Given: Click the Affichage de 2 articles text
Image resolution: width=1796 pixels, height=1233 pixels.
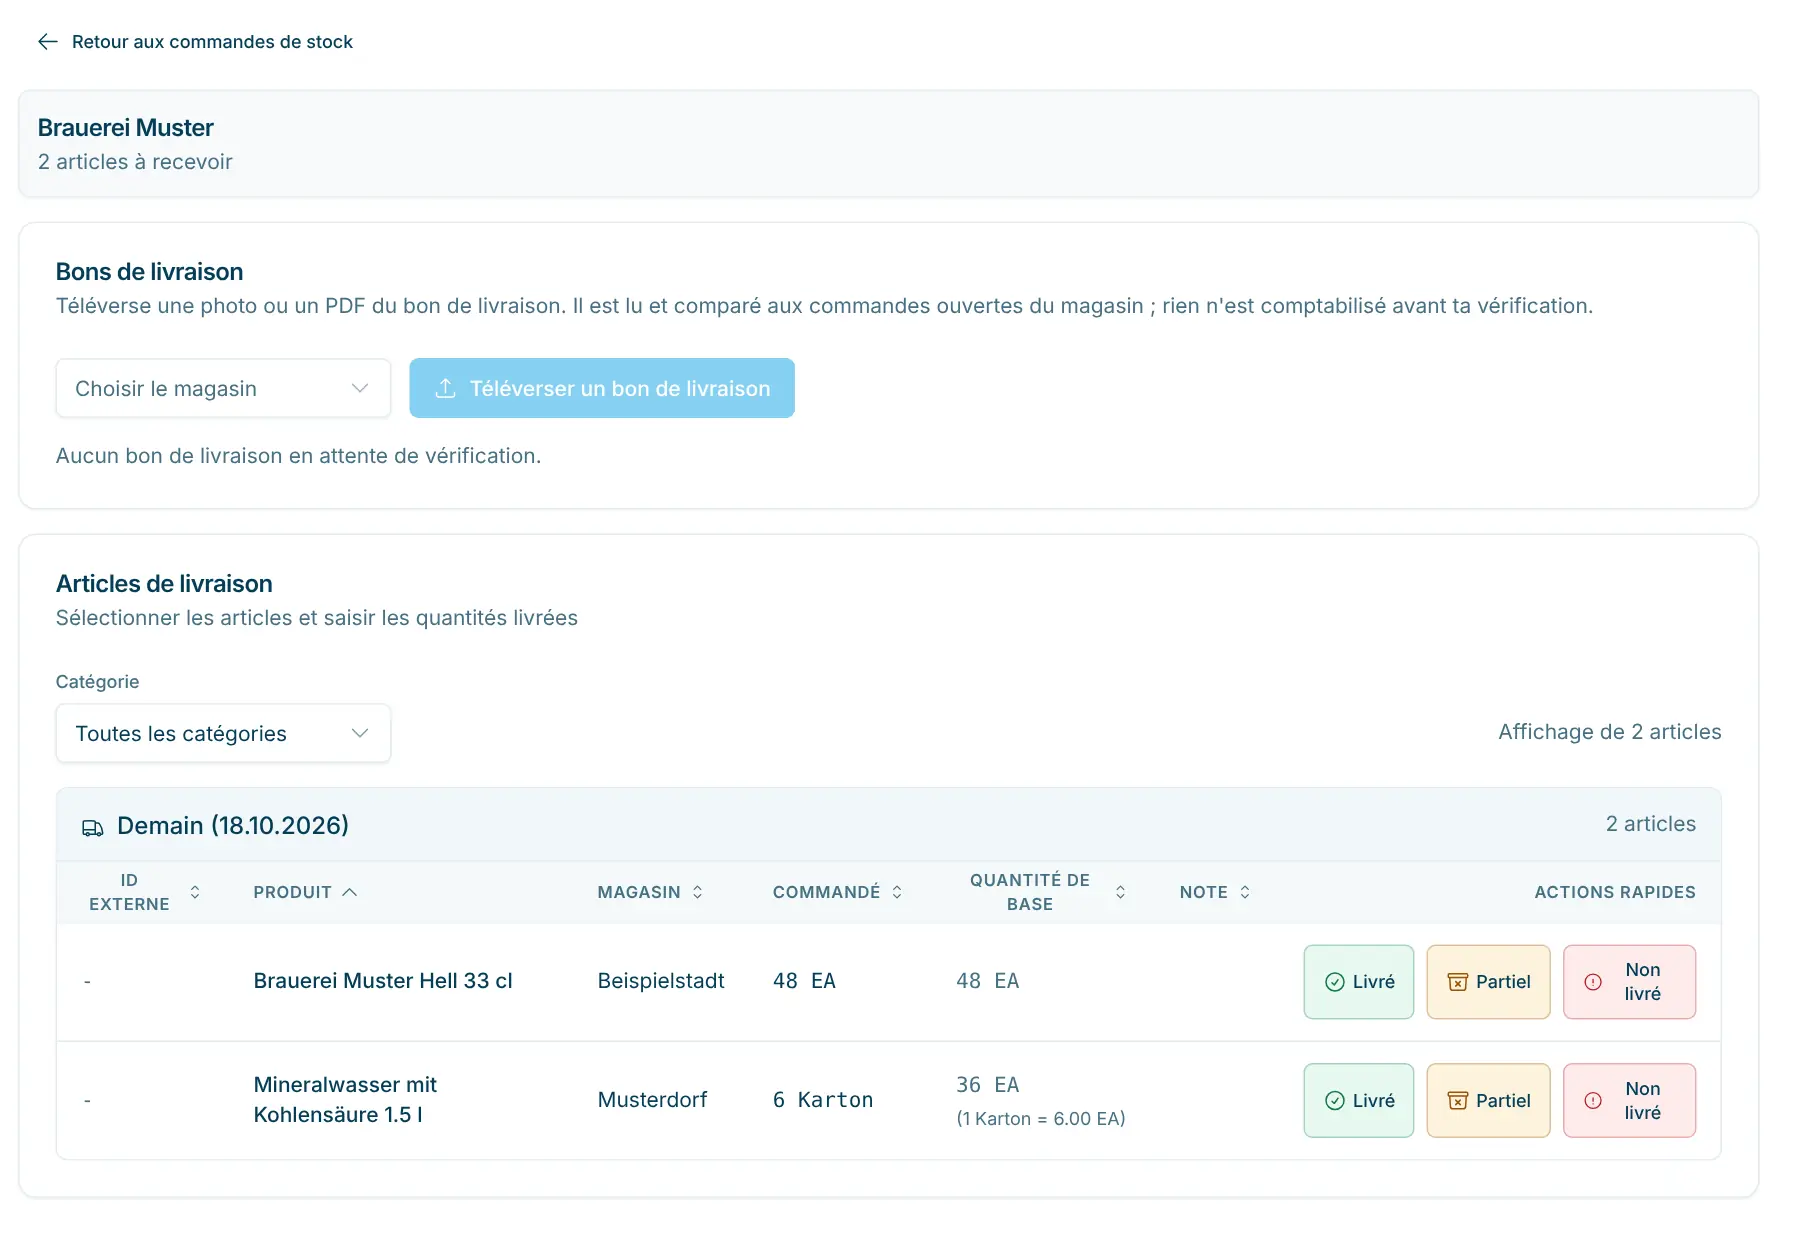Looking at the screenshot, I should 1610,732.
